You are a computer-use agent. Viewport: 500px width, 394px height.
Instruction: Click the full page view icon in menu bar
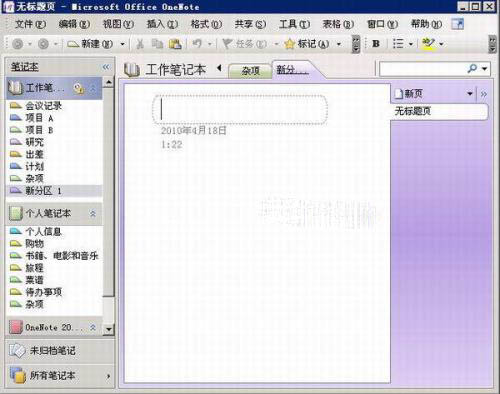coord(457,24)
